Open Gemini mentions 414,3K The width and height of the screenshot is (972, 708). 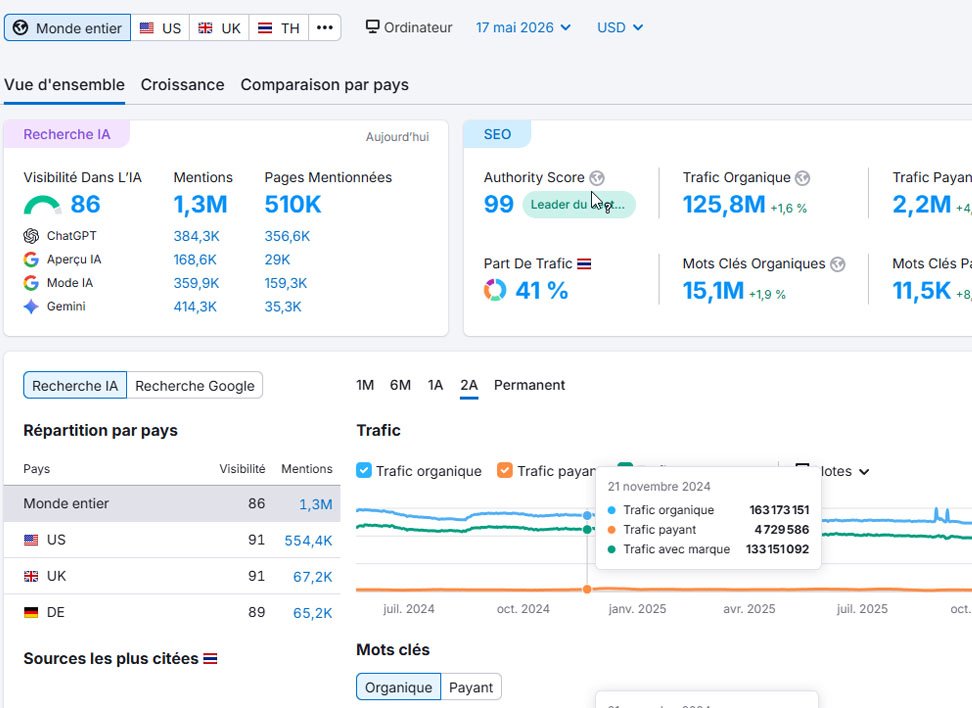coord(195,307)
